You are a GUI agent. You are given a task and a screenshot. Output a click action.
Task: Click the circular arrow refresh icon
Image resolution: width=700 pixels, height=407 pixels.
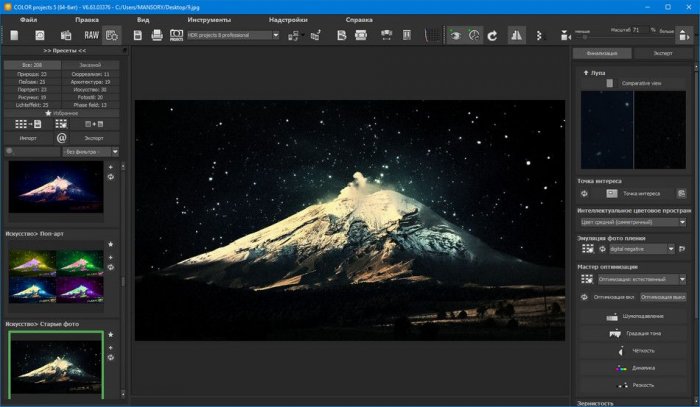(492, 35)
